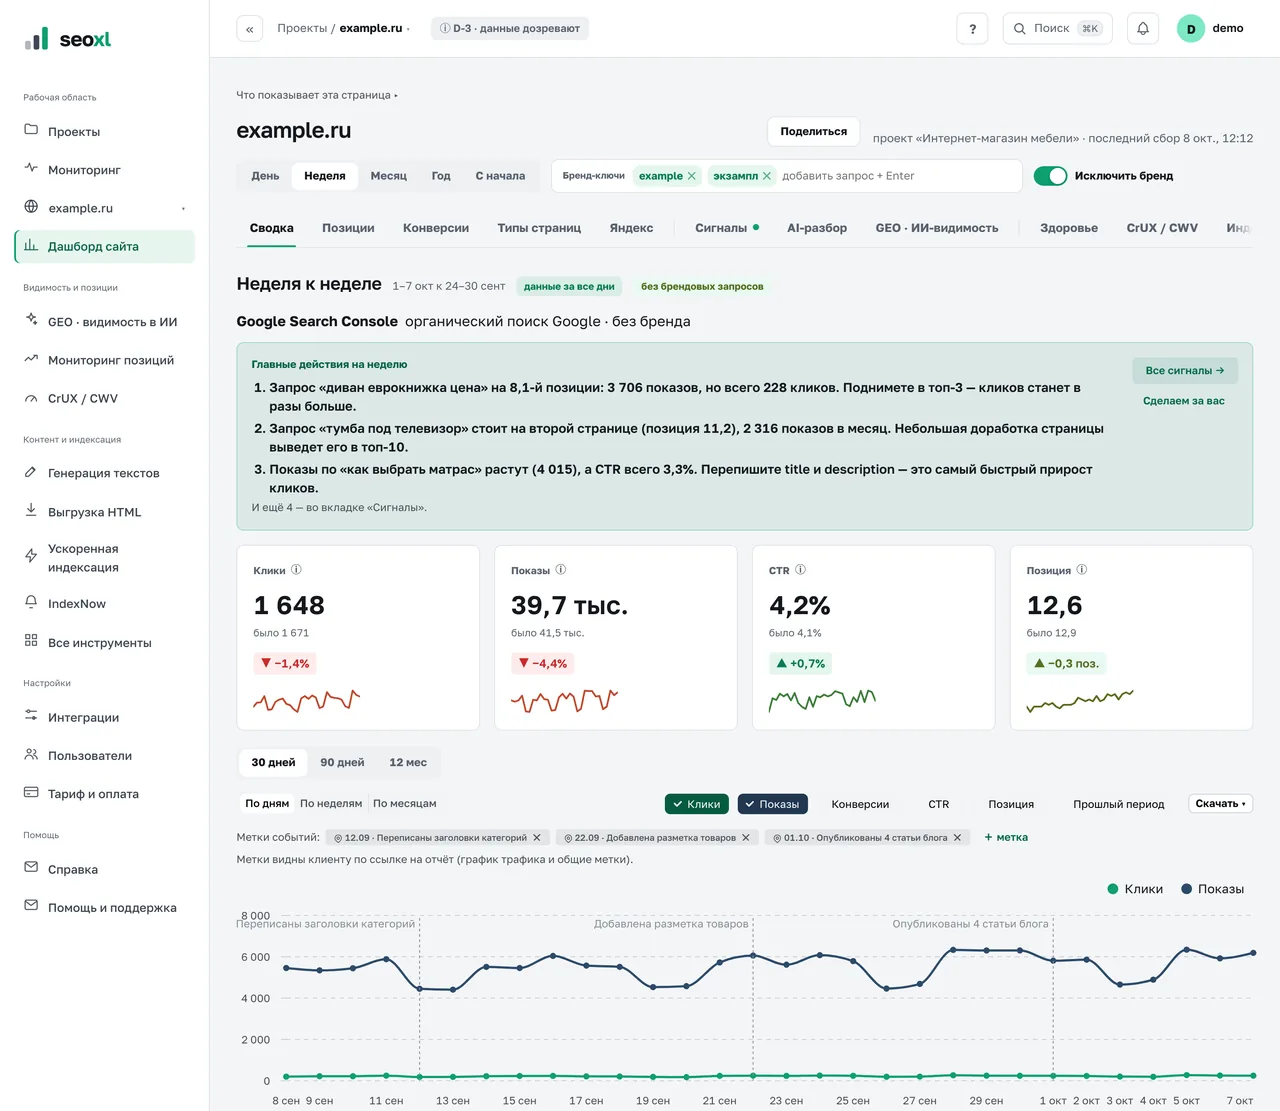Viewport: 1280px width, 1111px height.
Task: Show Прошлый период comparison on chart
Action: 1118,804
